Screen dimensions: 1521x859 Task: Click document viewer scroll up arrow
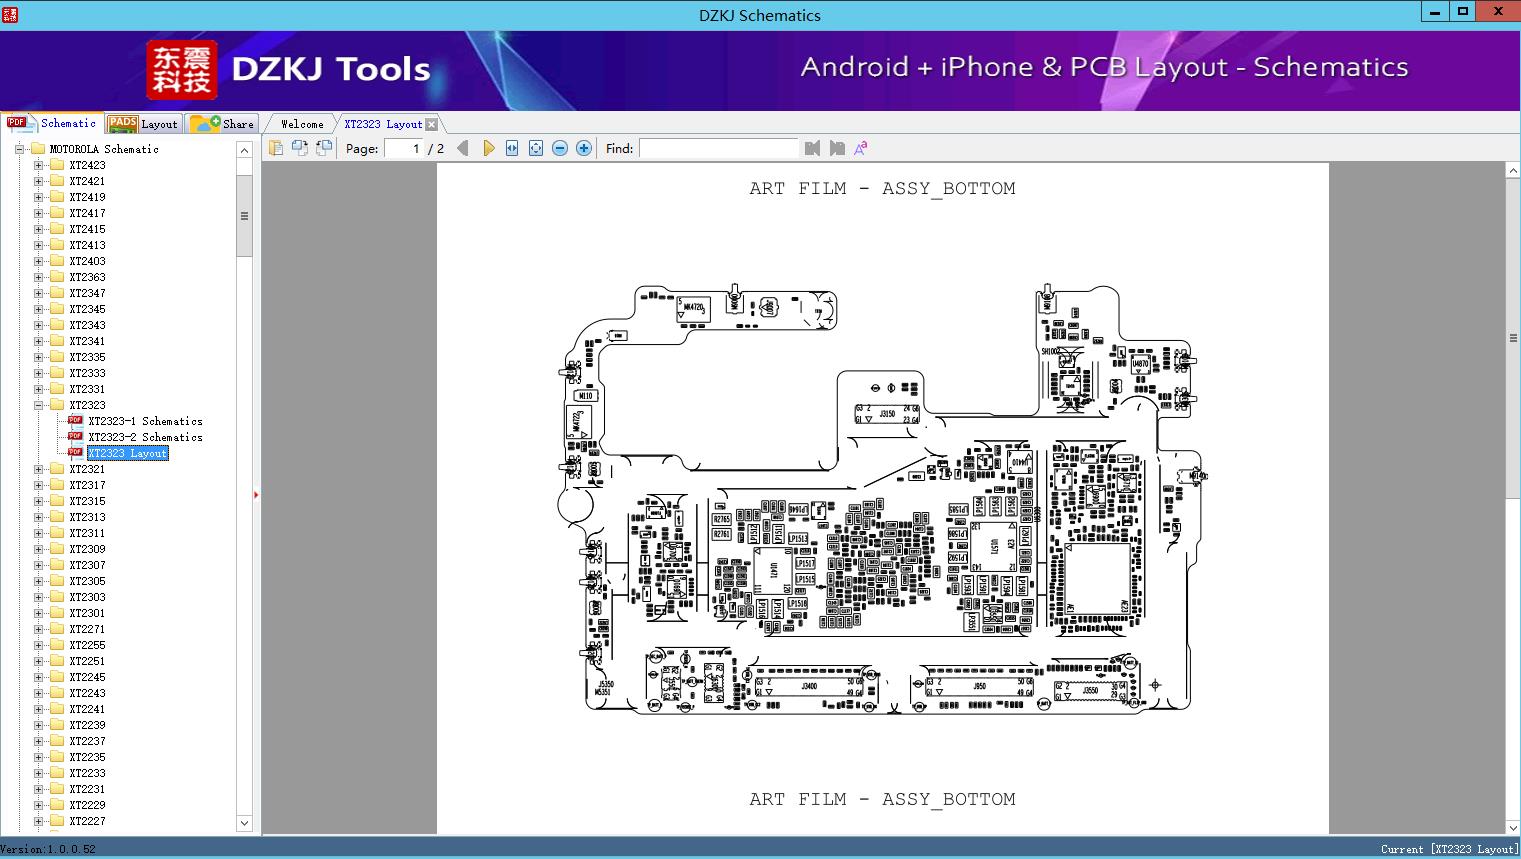tap(1513, 171)
